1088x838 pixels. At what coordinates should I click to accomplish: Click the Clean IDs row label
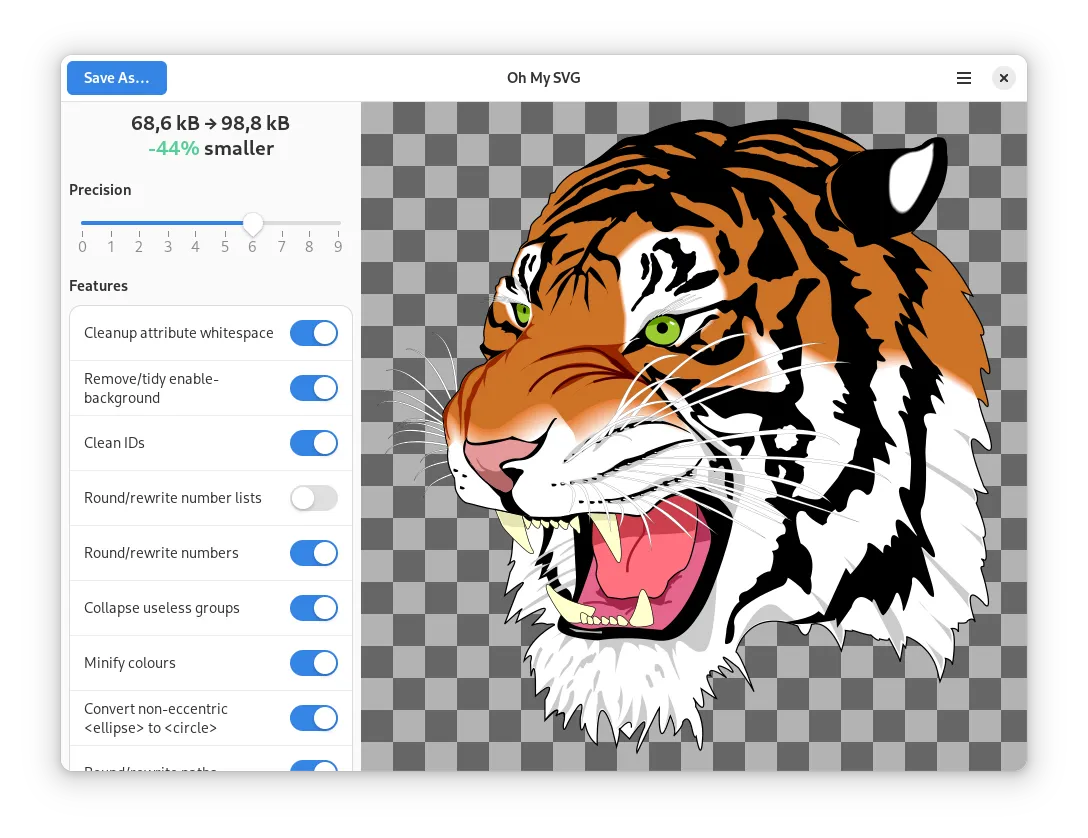point(115,443)
